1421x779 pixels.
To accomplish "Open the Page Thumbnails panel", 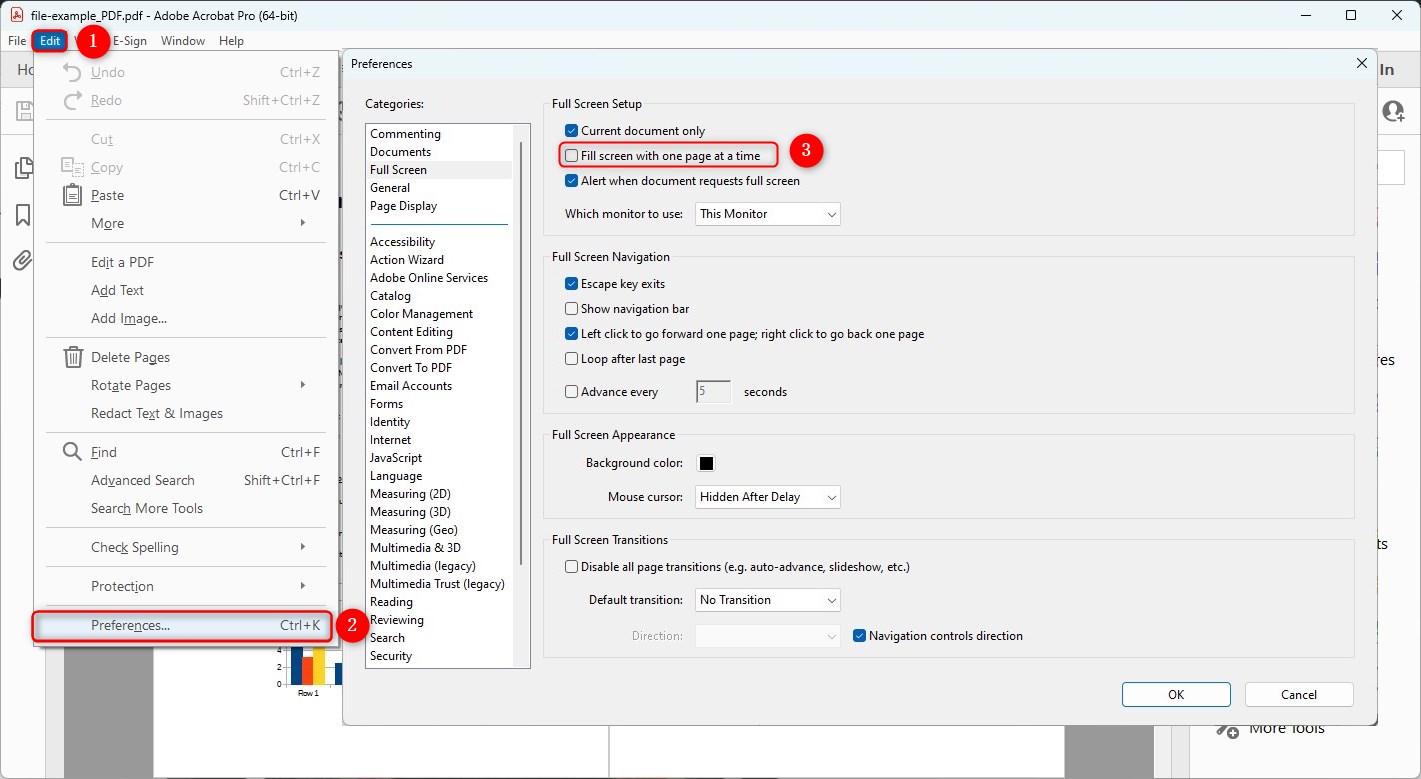I will pyautogui.click(x=22, y=167).
